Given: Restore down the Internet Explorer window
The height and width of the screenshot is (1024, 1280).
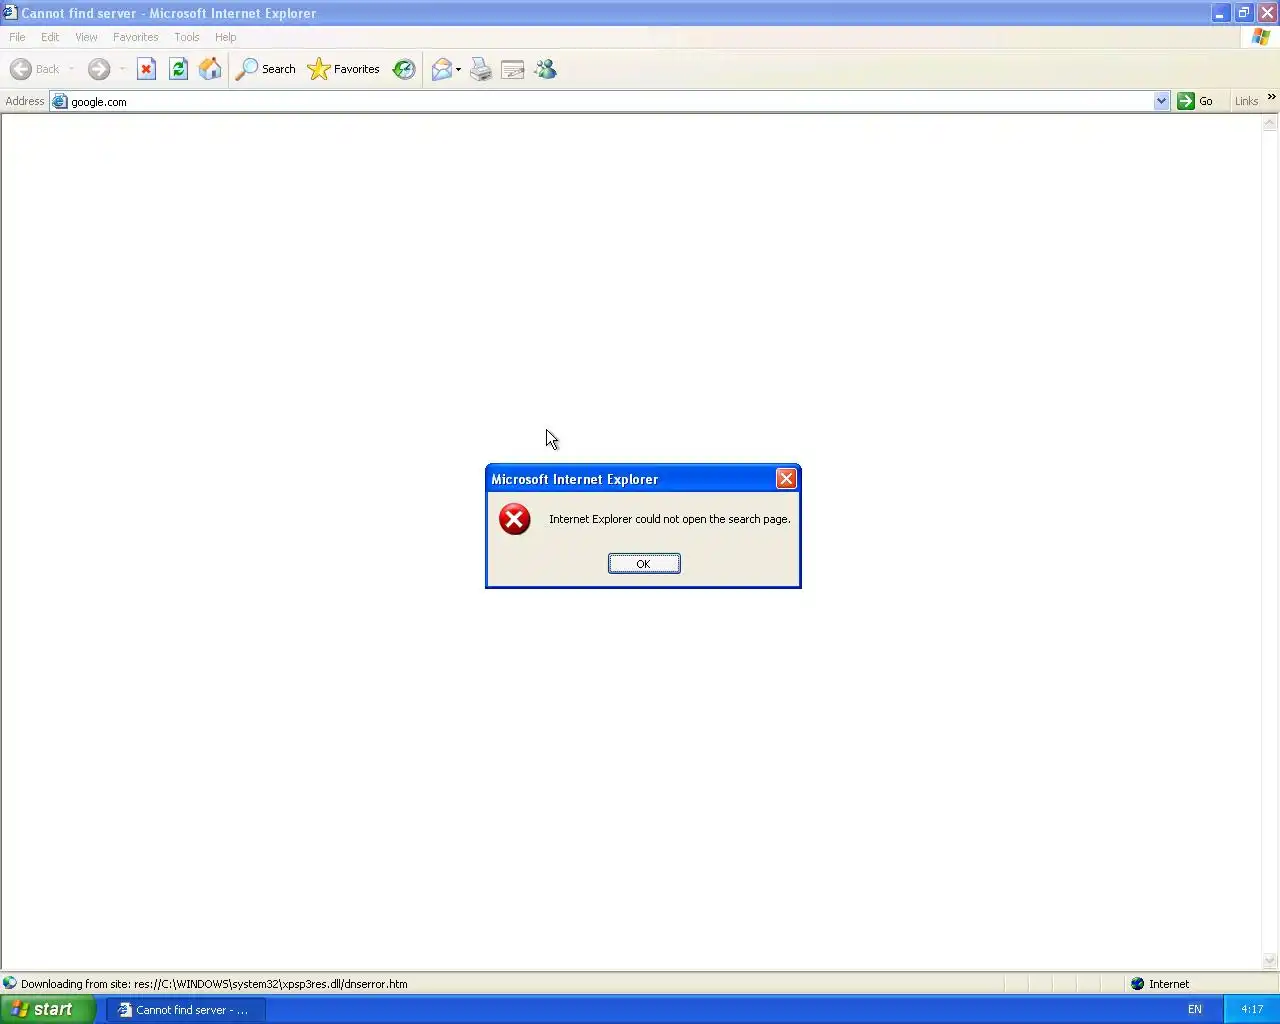Looking at the screenshot, I should click(x=1243, y=13).
